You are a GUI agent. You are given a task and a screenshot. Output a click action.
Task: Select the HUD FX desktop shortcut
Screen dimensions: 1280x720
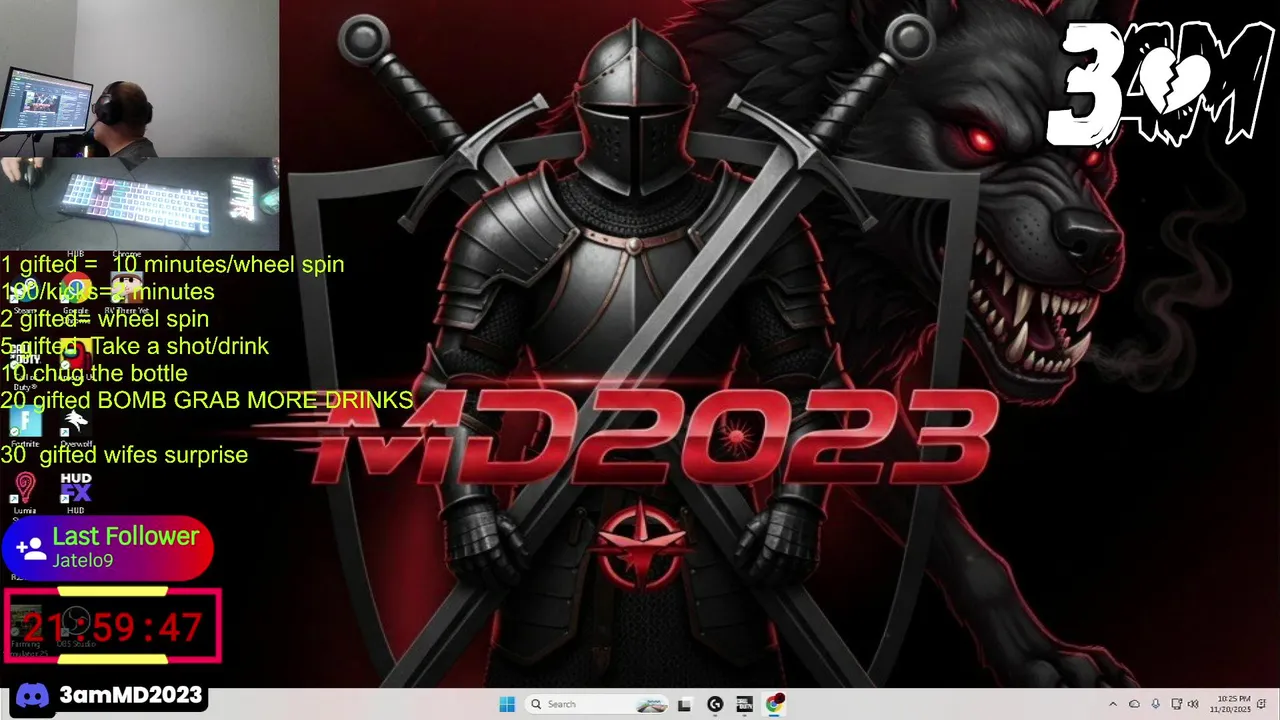[x=76, y=494]
